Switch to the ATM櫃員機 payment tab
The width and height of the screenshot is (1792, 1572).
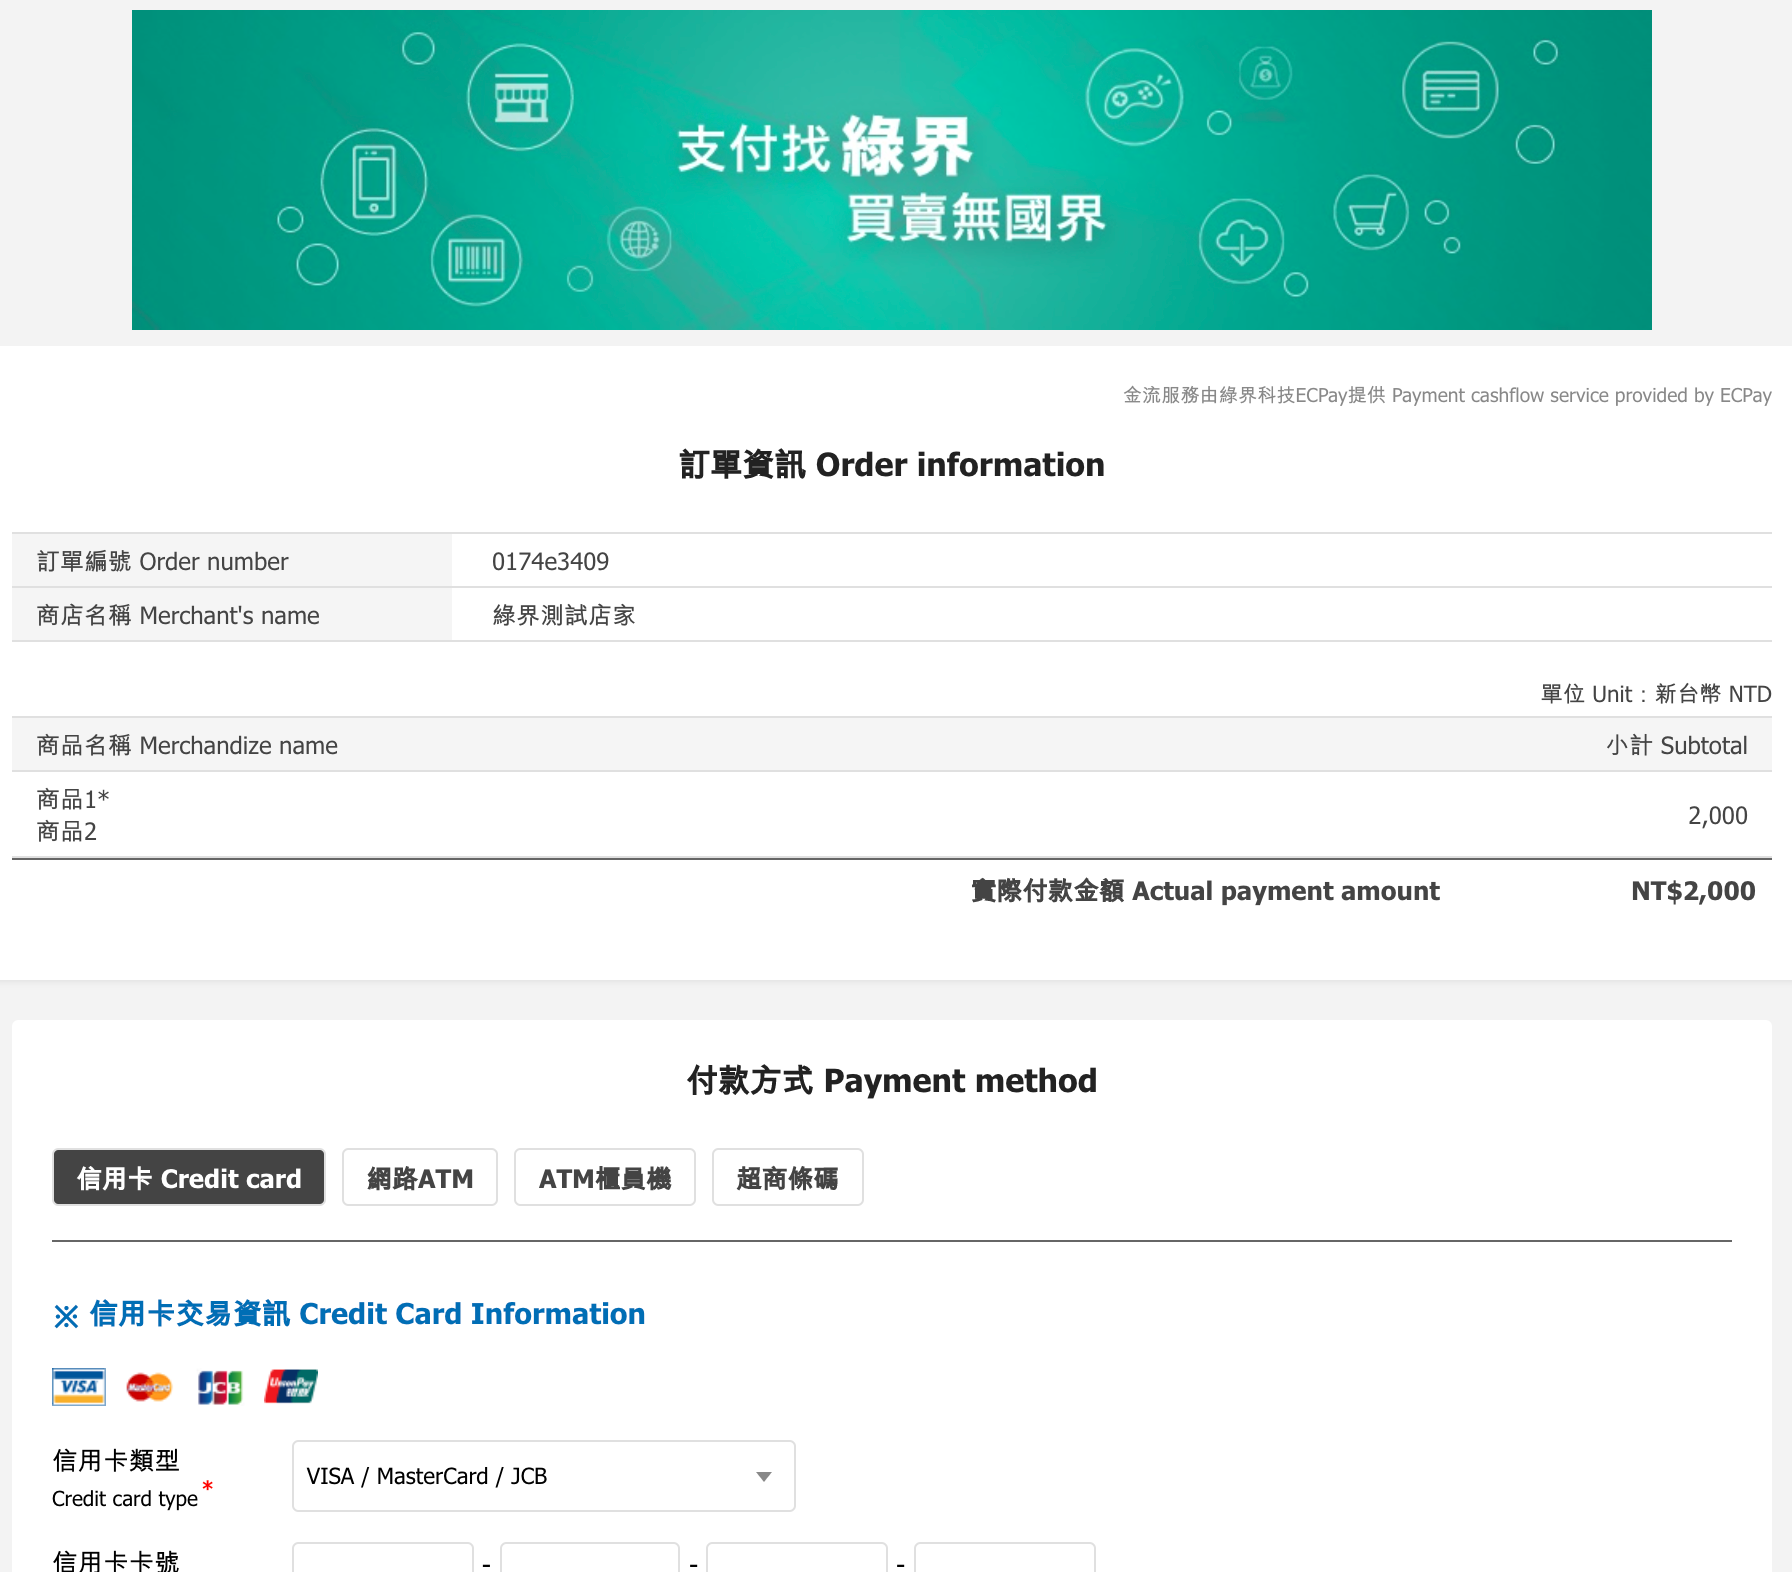(605, 1178)
